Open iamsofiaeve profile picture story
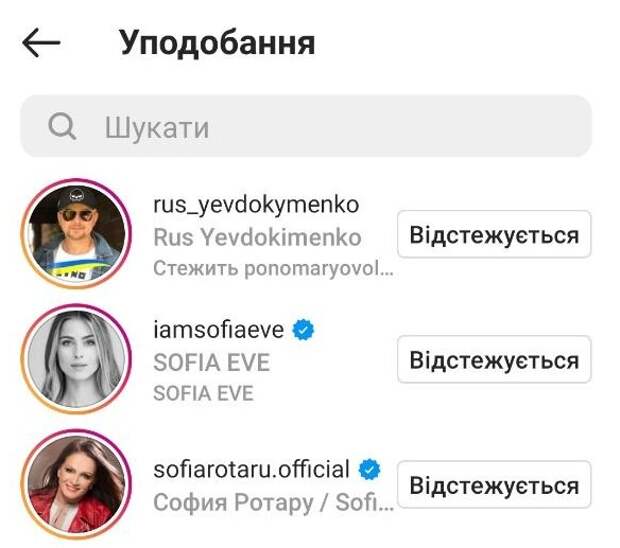Viewport: 620px width, 548px height. pos(76,359)
